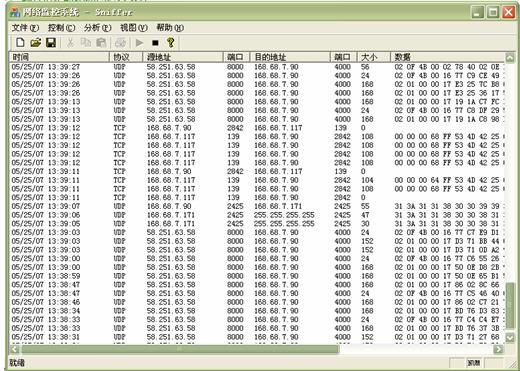This screenshot has width=520, height=371.
Task: Click the size value 47
Action: tap(365, 215)
